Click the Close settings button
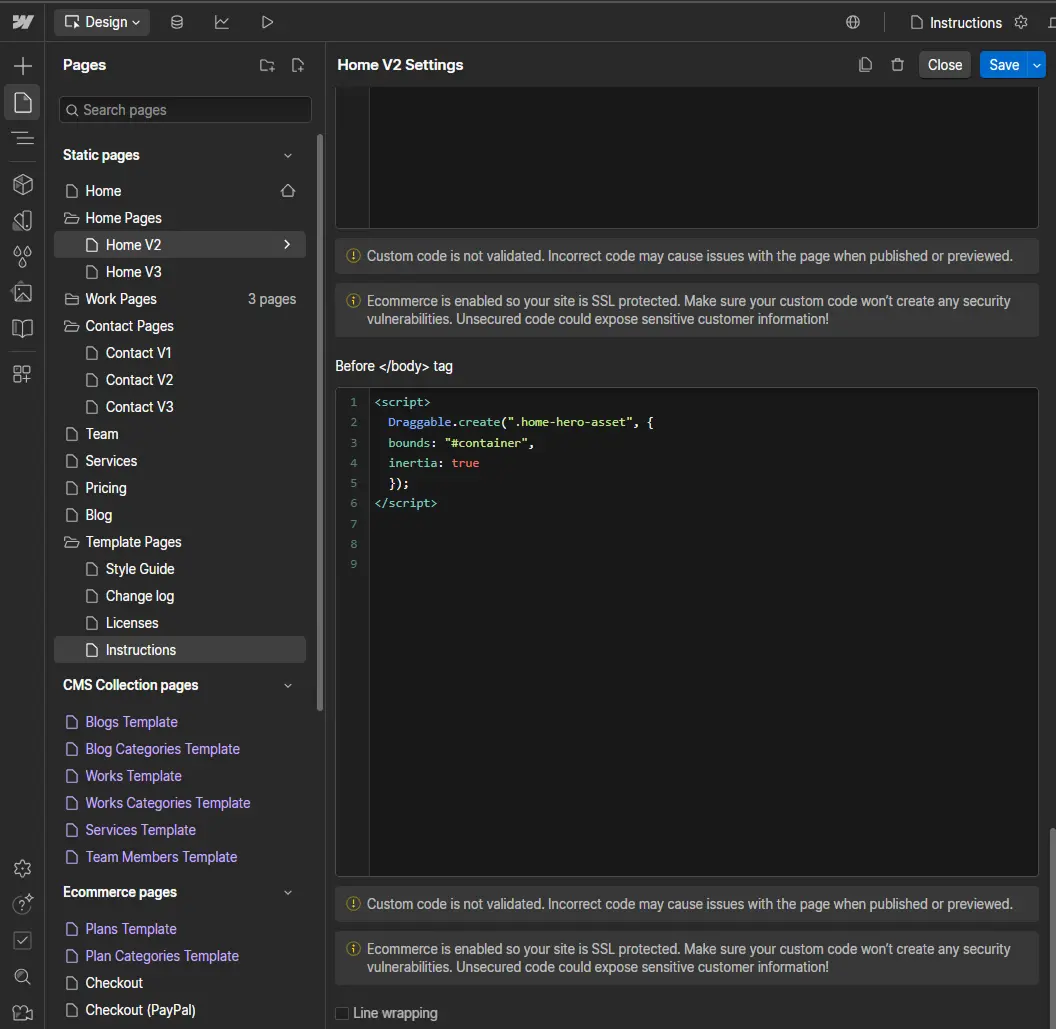The image size is (1056, 1029). (x=944, y=65)
